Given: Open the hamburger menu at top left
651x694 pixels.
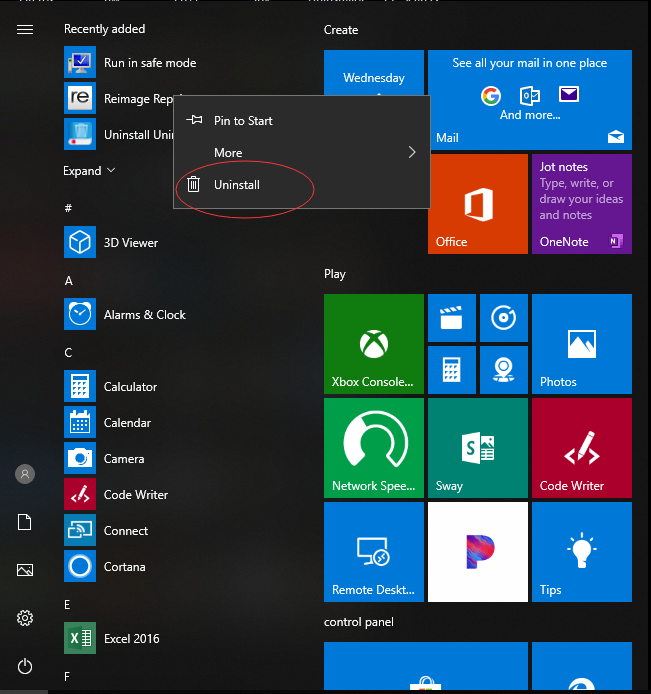Looking at the screenshot, I should tap(25, 29).
